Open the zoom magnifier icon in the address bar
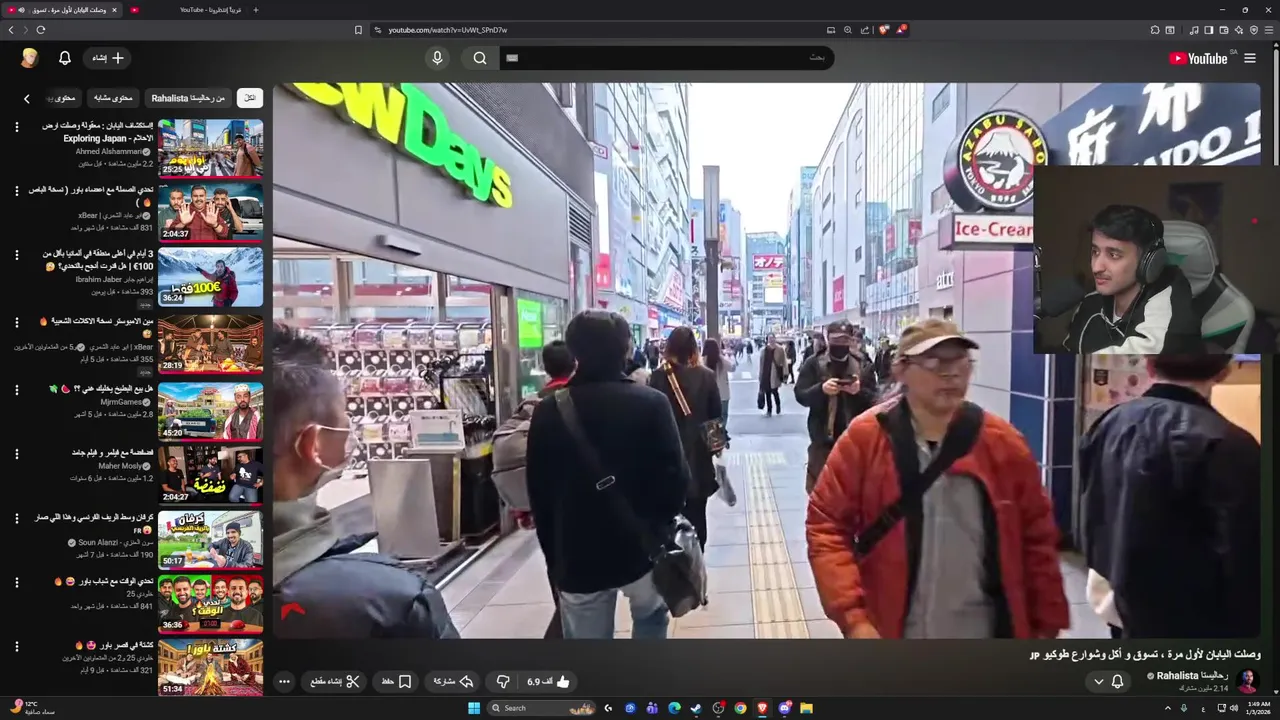Viewport: 1280px width, 720px height. click(x=848, y=30)
